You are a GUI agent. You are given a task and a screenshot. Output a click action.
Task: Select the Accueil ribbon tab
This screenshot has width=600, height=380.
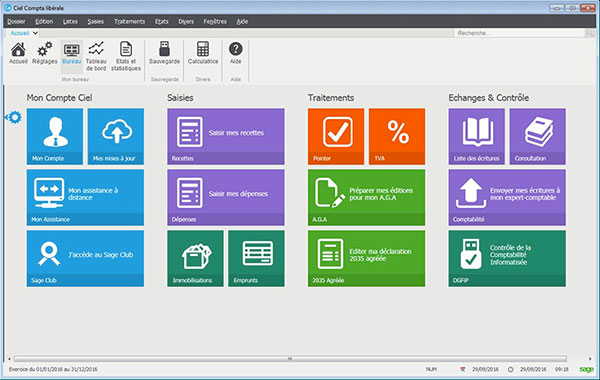20,33
